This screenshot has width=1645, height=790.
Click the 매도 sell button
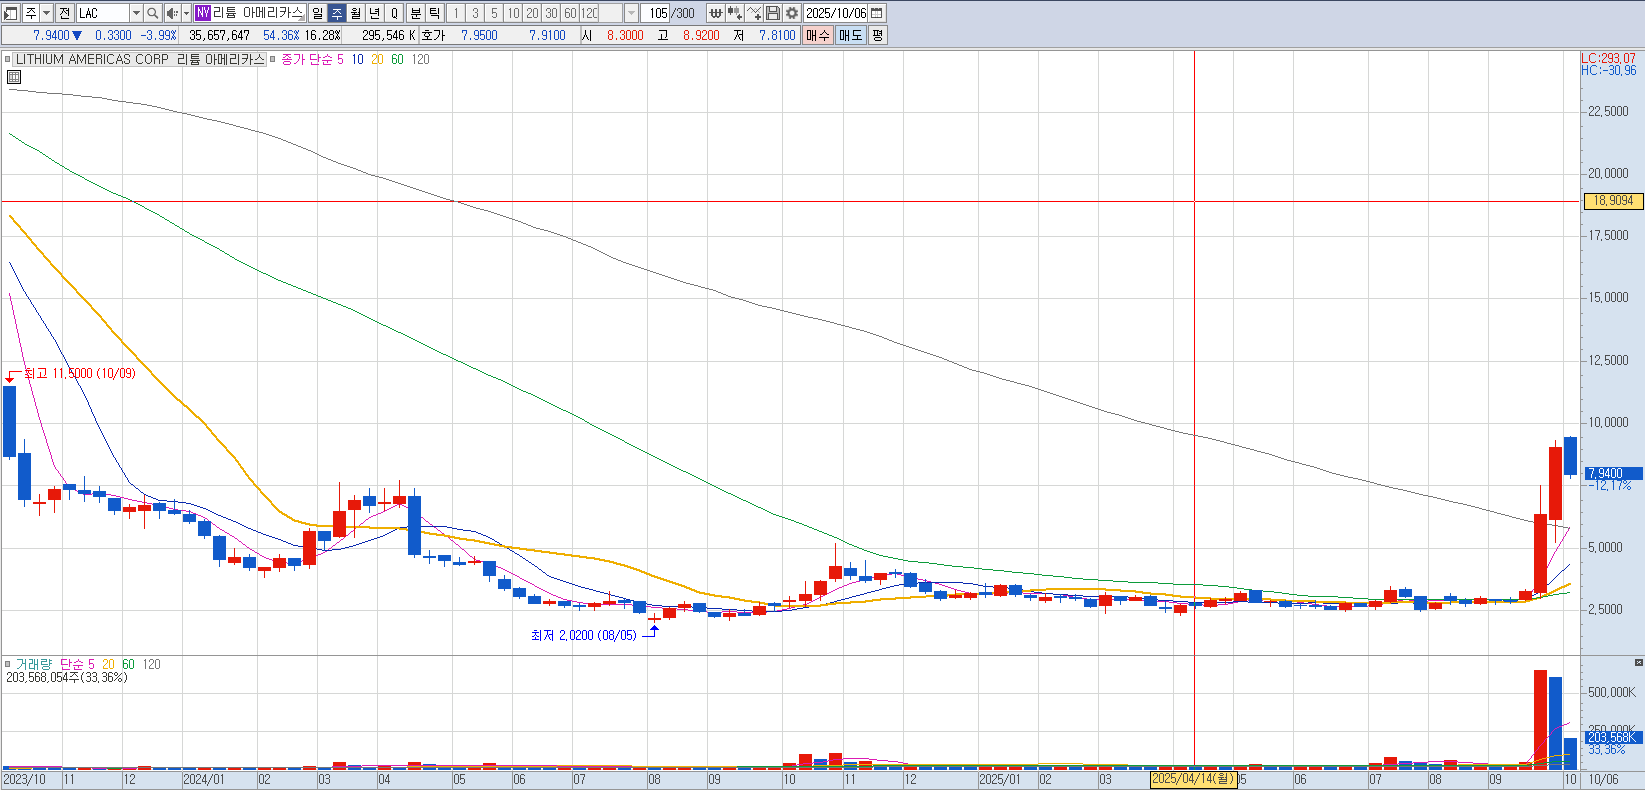tap(850, 35)
